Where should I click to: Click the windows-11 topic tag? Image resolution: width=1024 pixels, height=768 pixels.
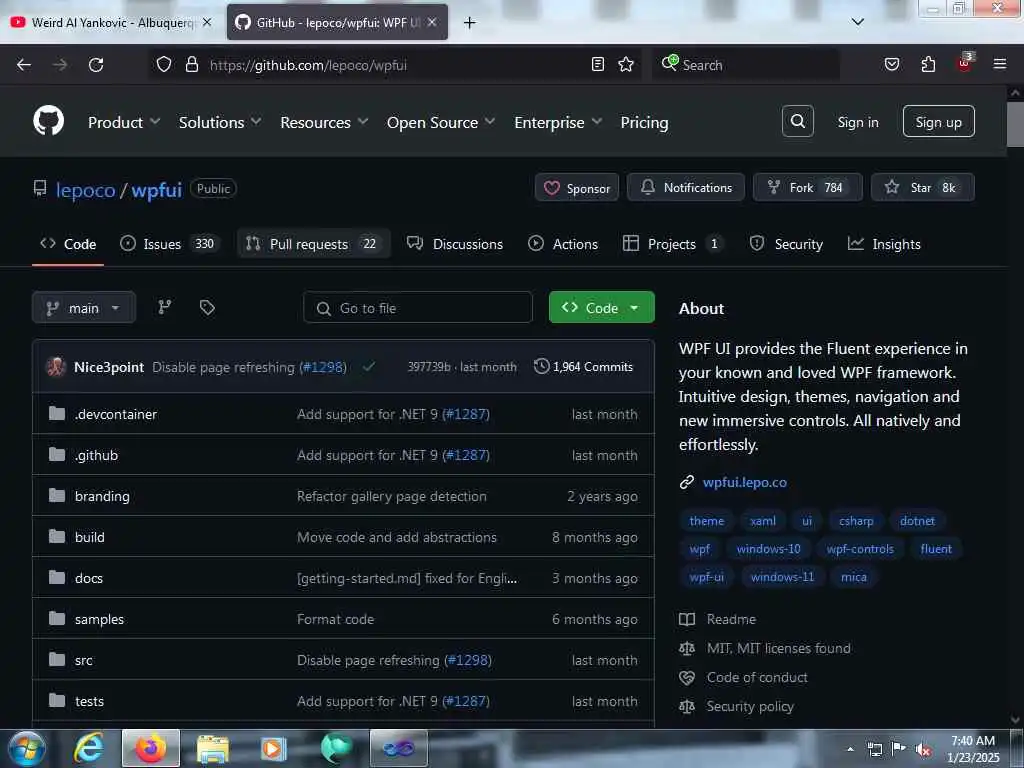pyautogui.click(x=782, y=577)
